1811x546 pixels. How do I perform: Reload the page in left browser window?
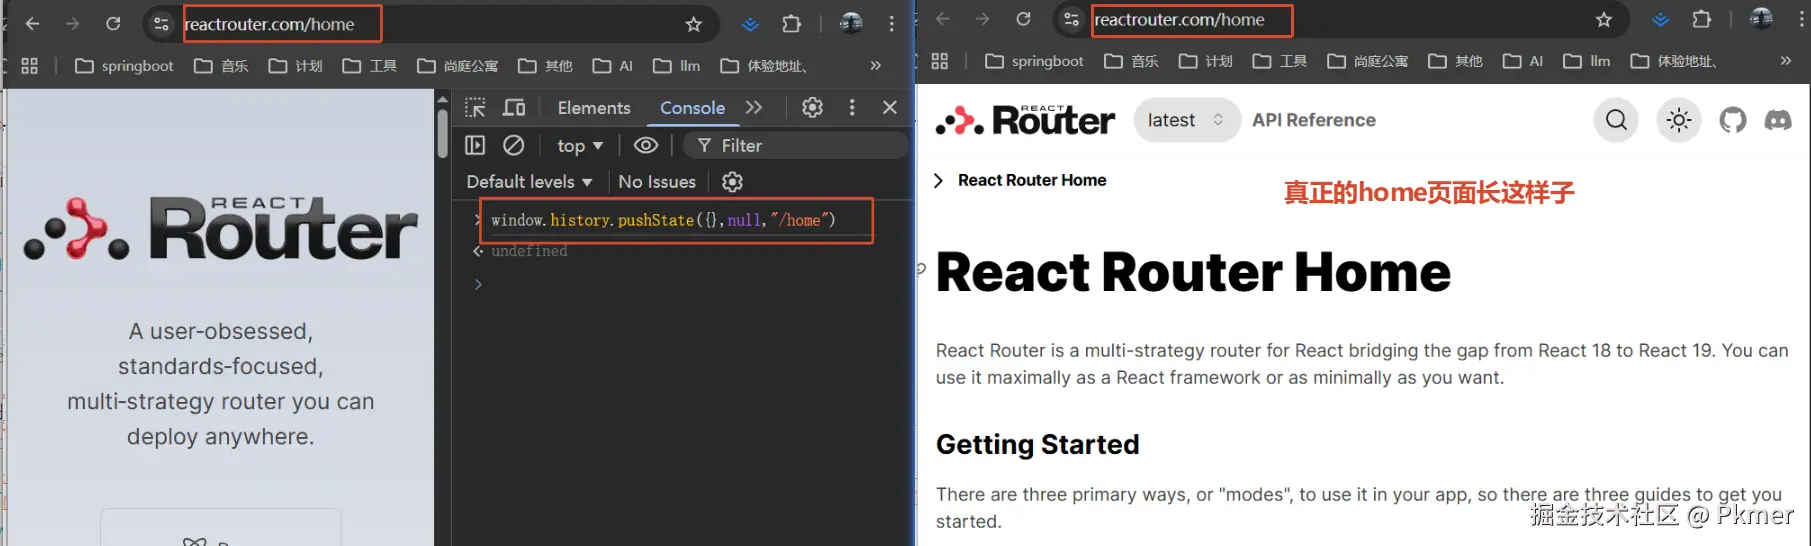tap(113, 24)
